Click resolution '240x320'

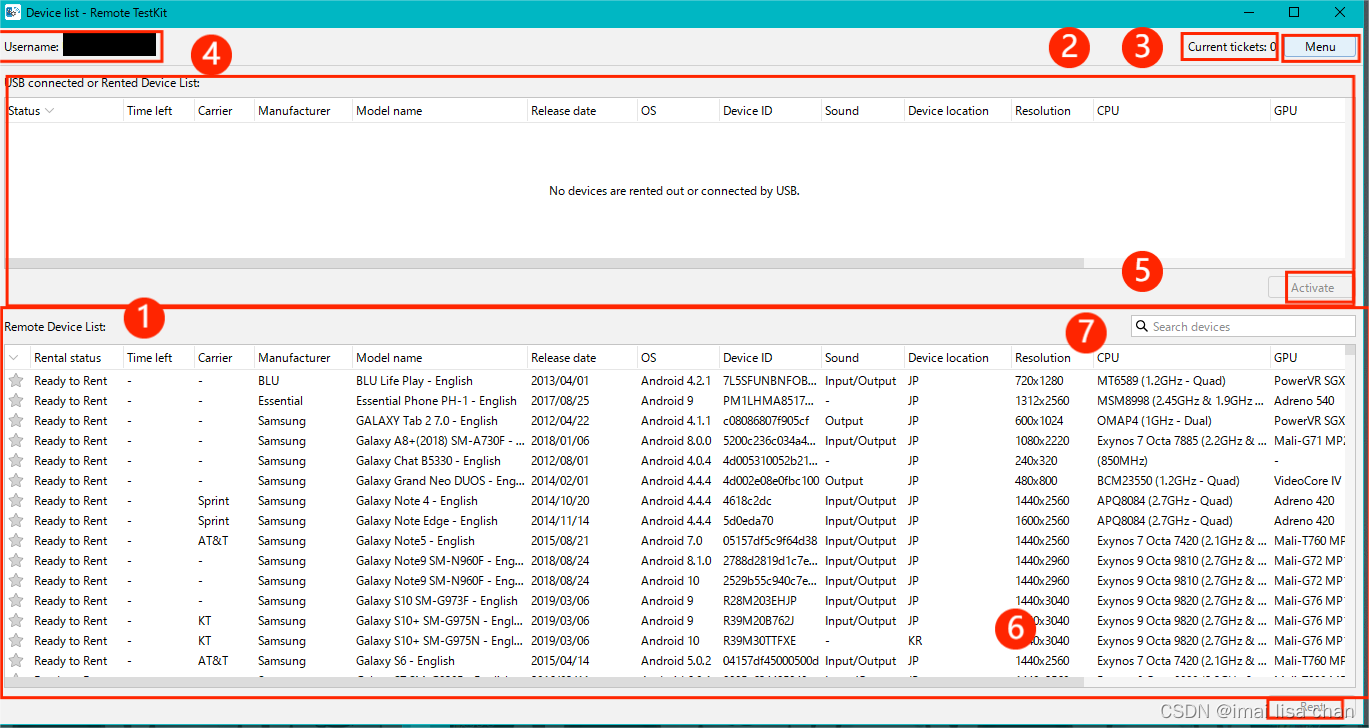pyautogui.click(x=1036, y=460)
